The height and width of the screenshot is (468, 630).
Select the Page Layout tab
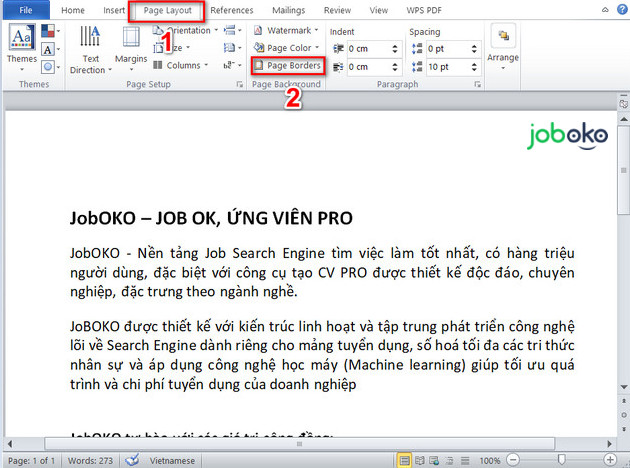point(167,10)
